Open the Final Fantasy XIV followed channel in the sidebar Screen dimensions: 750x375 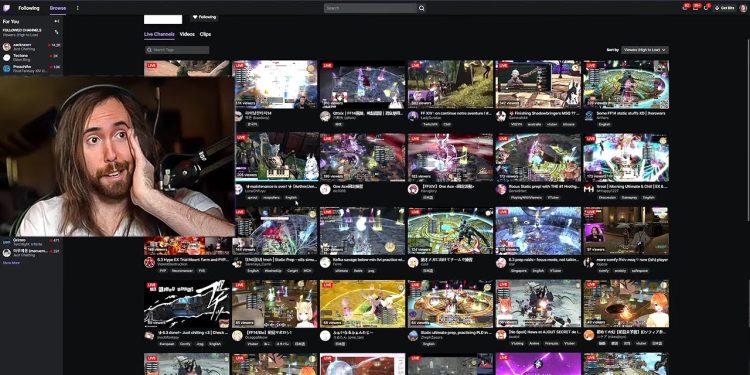tap(31, 68)
